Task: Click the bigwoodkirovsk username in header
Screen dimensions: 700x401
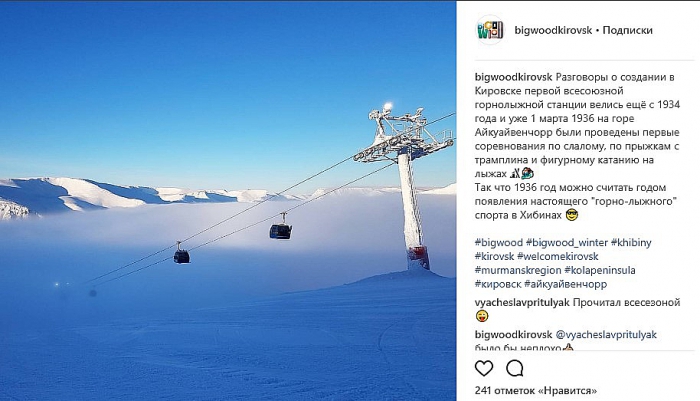Action: (x=553, y=30)
